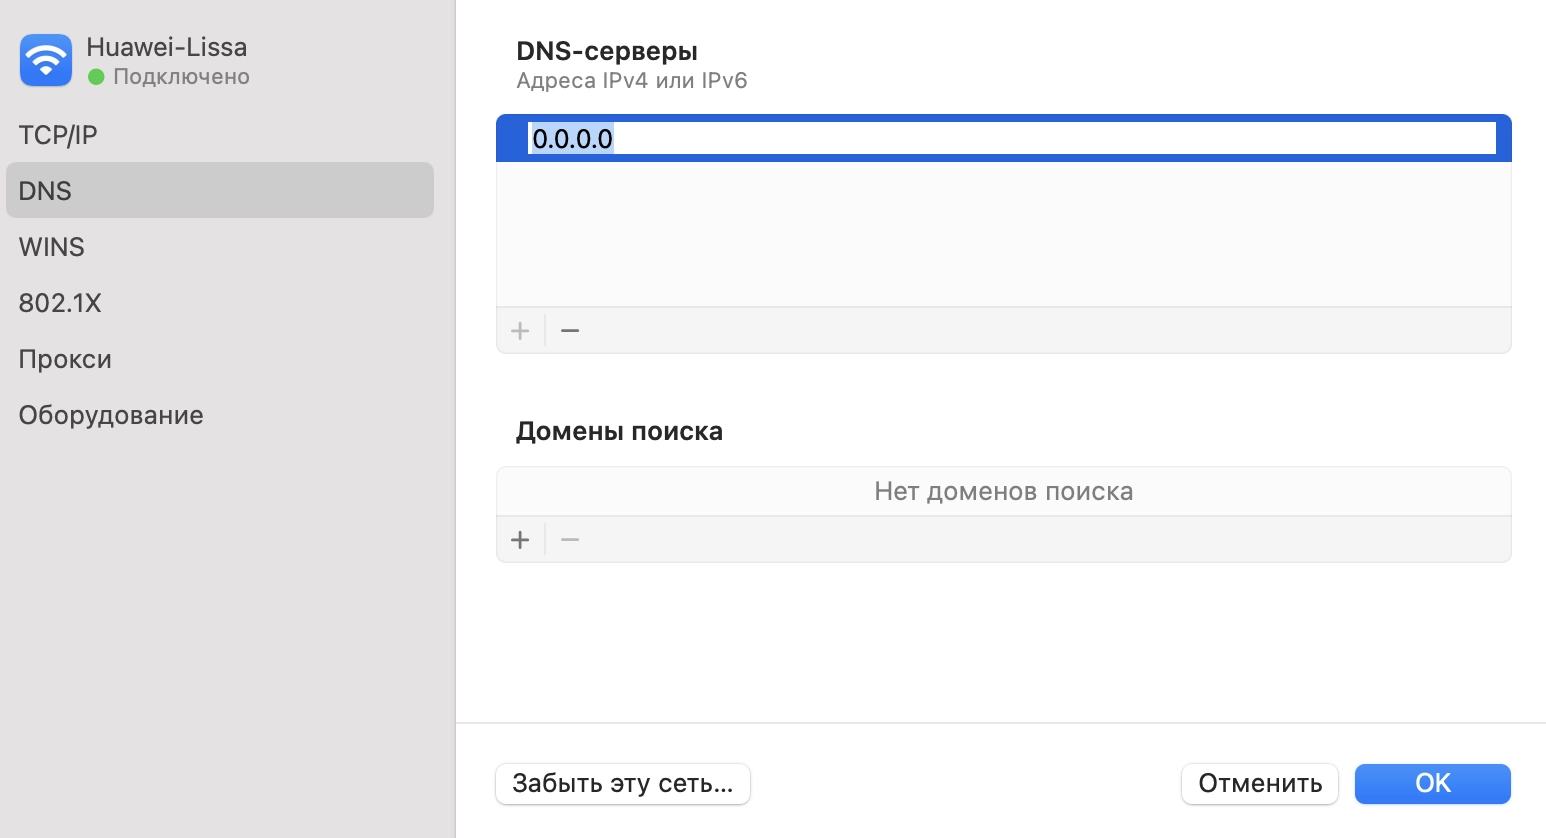Click the empty DNS servers list area
Screen dimensions: 1546x838
[x=1003, y=230]
